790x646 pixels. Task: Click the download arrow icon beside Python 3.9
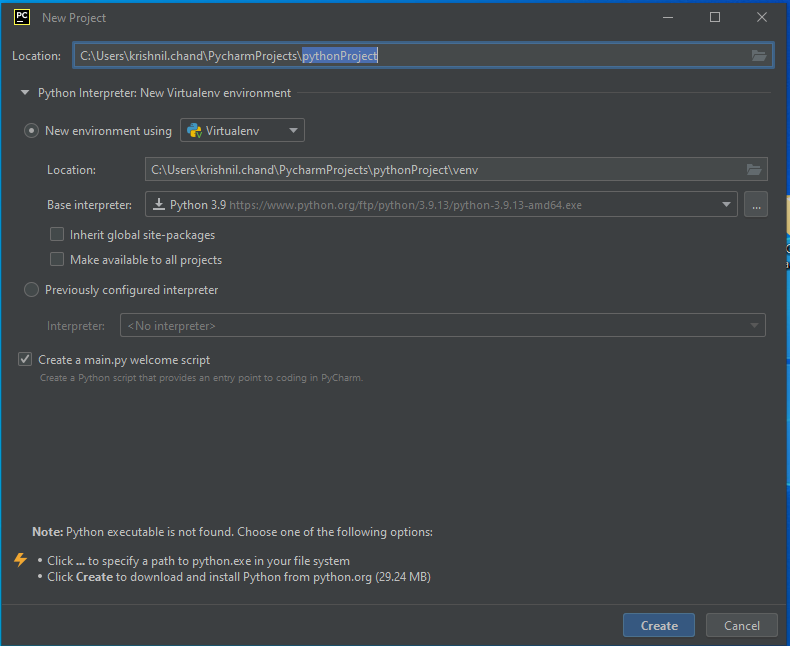coord(159,204)
